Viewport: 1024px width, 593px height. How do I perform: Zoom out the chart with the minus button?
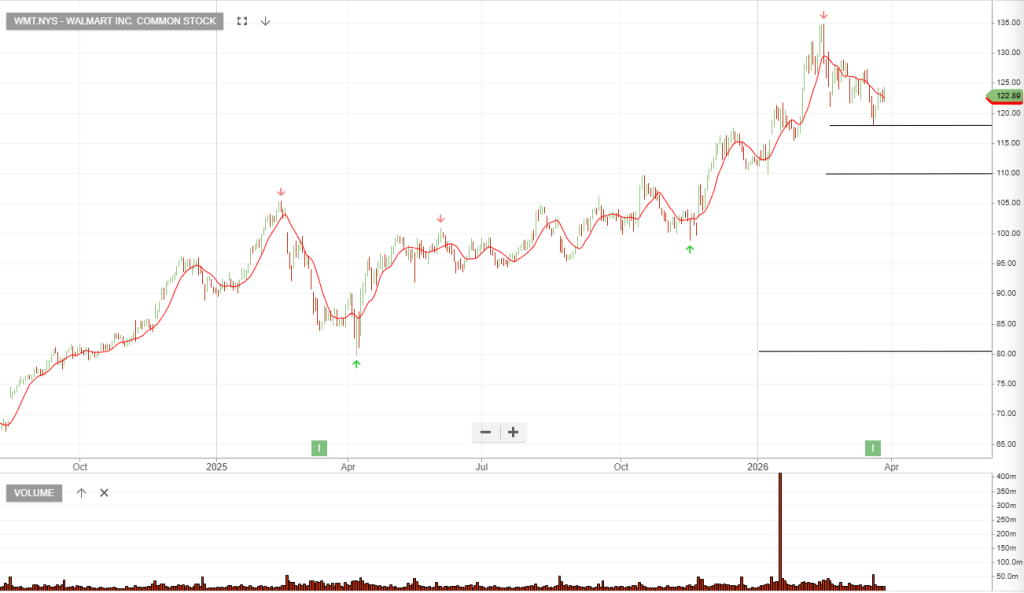click(486, 432)
